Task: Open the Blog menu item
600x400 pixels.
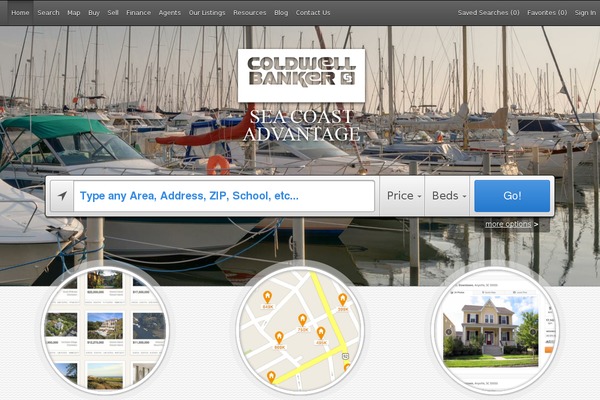Action: point(281,13)
